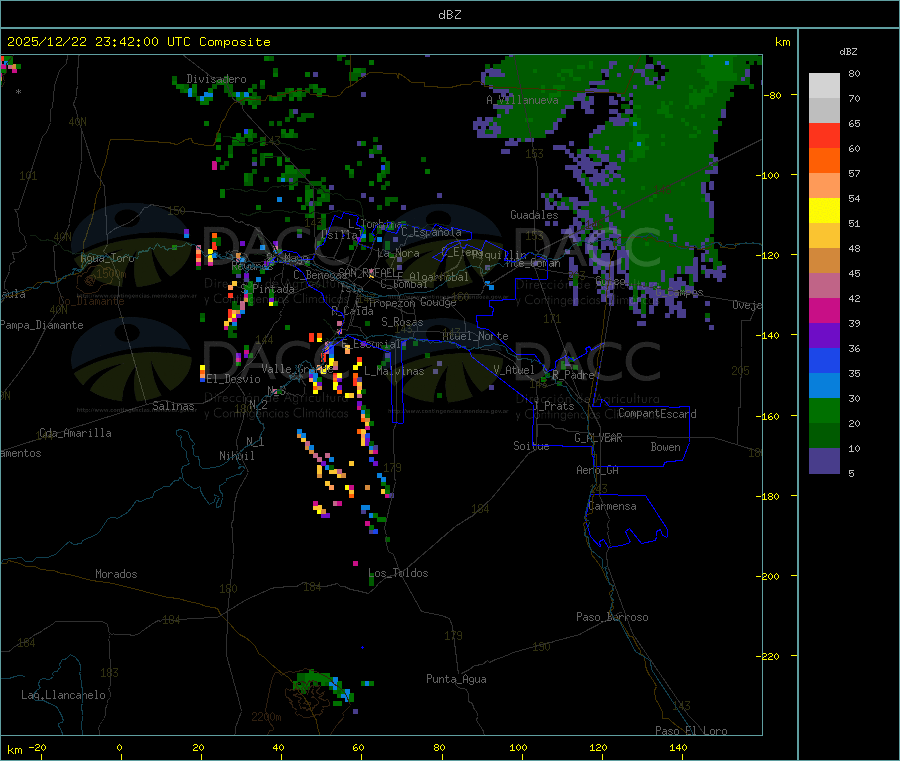Screen dimensions: 900x761
Task: Click the 'Soitue' place label
Action: click(x=531, y=446)
